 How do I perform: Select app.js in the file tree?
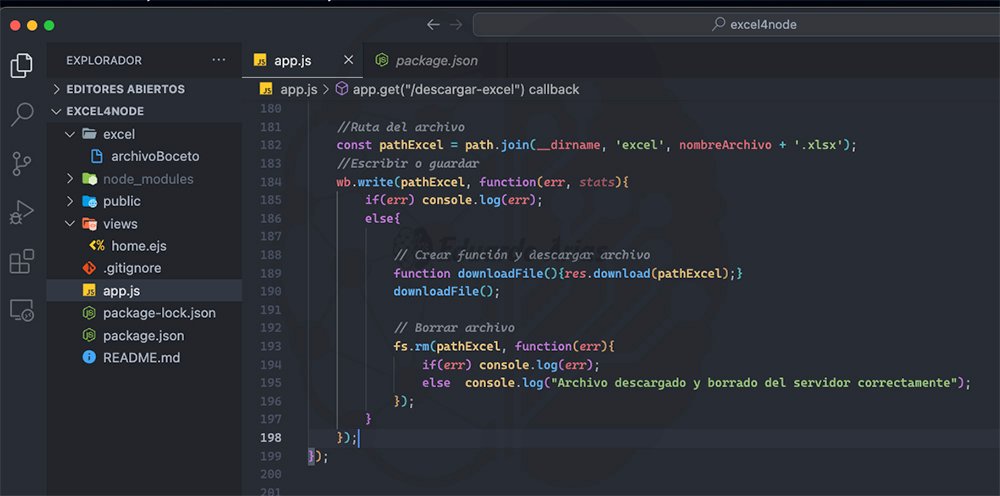click(x=144, y=291)
